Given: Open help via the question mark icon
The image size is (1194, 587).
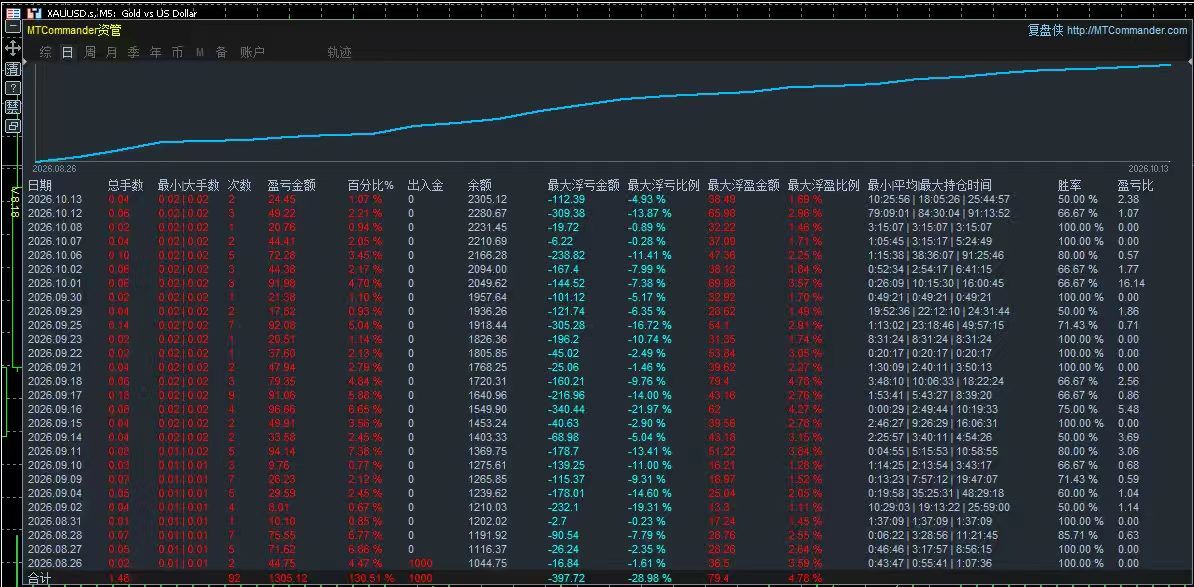Looking at the screenshot, I should 13,88.
